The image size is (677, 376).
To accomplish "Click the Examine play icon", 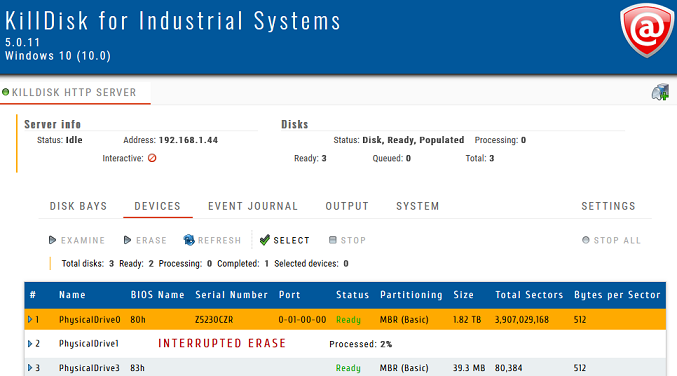I will point(52,240).
